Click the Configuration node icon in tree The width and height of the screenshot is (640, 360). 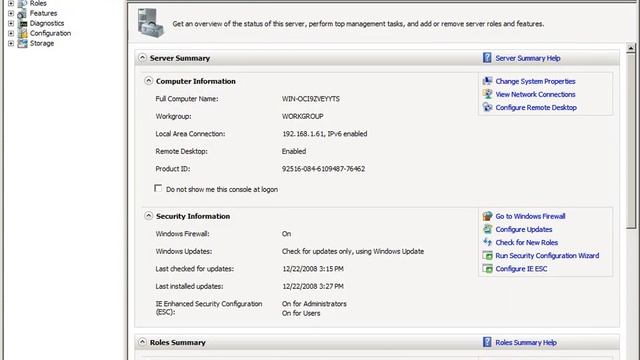(22, 33)
